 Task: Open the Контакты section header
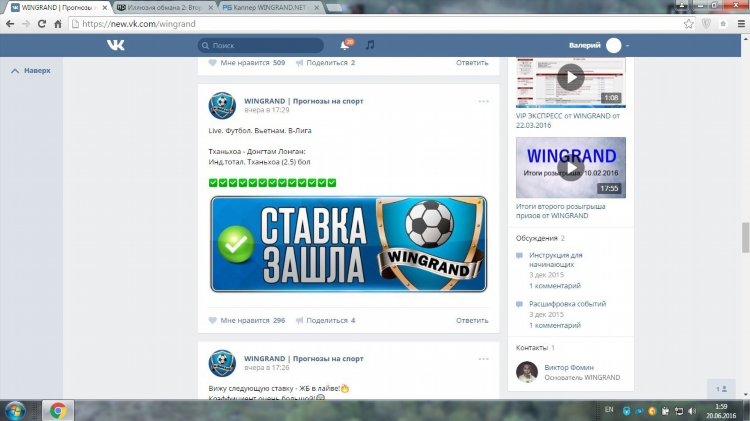[x=531, y=348]
